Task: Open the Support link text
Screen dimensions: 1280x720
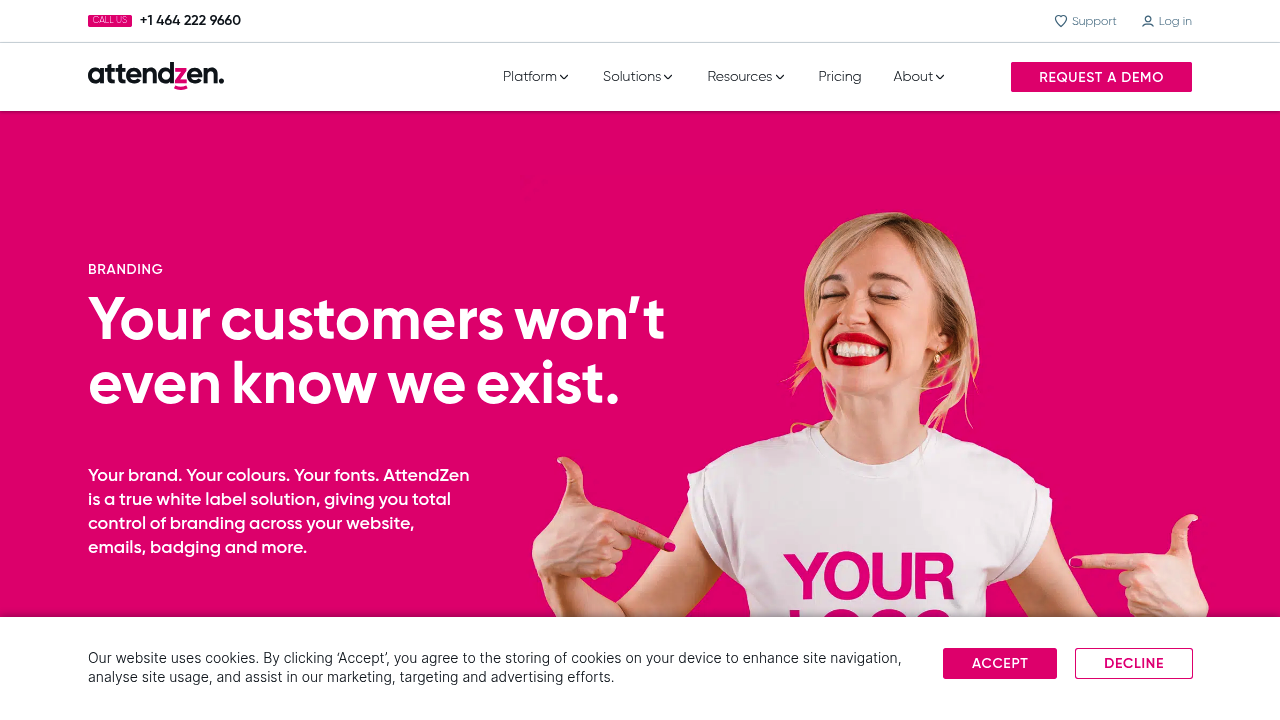Action: point(1094,21)
